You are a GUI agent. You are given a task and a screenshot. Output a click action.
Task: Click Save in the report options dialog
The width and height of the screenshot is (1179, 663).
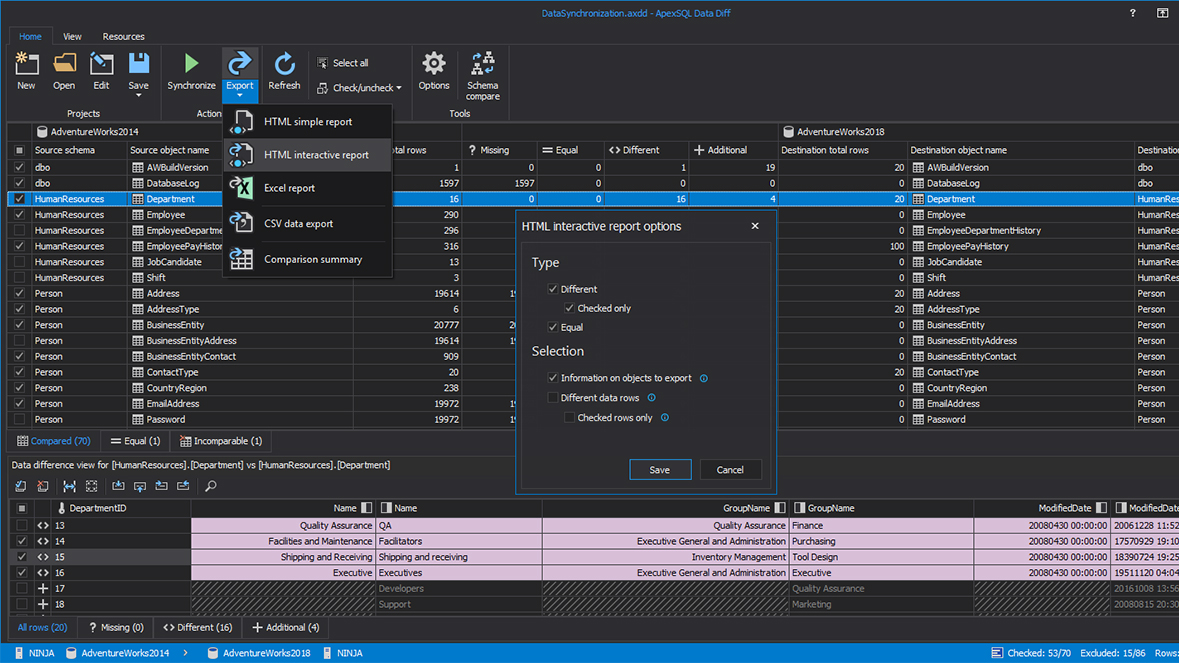(659, 470)
